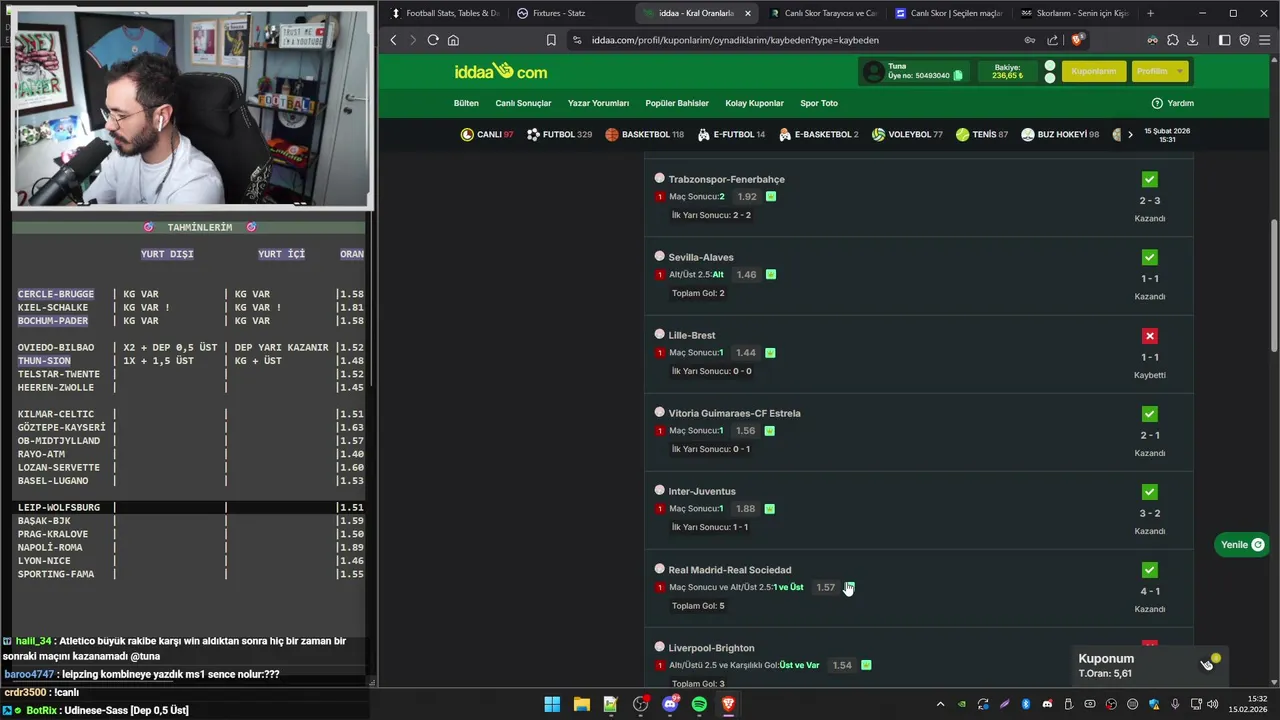Select the FUTBOL 329 category
This screenshot has height=720, width=1280.
pos(560,134)
